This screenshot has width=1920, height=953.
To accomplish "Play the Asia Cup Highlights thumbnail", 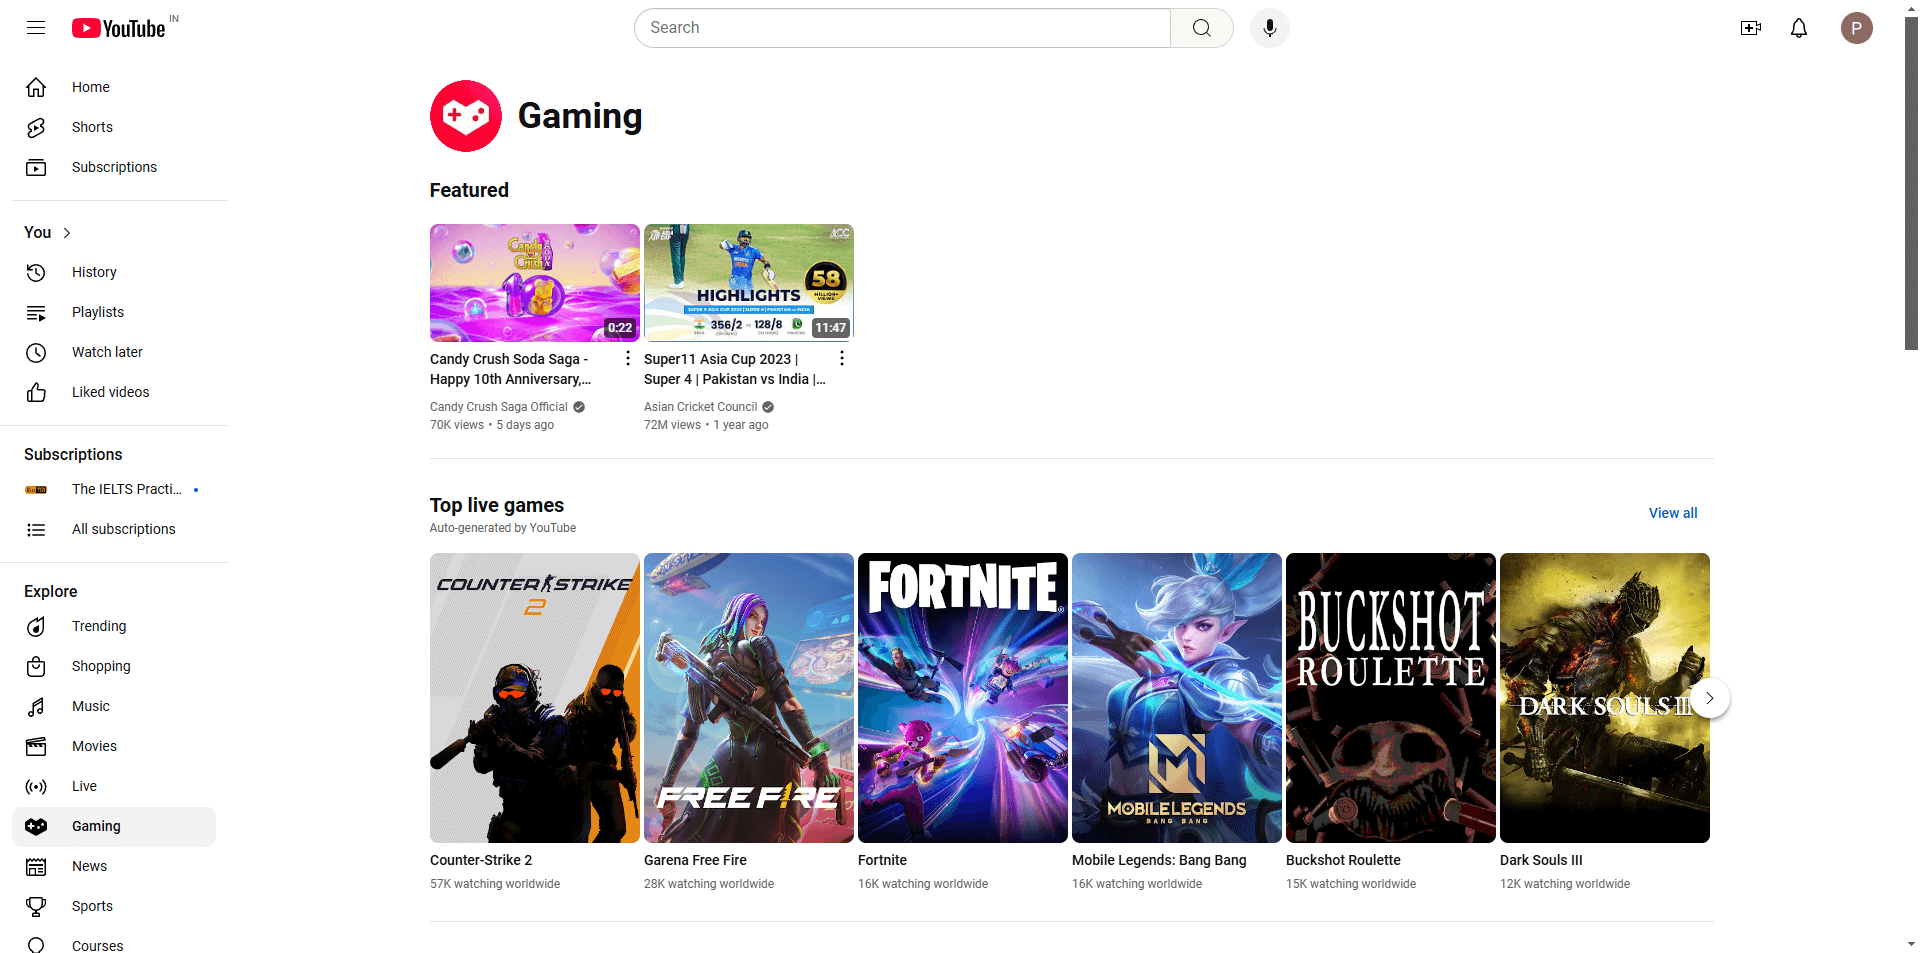I will (749, 283).
